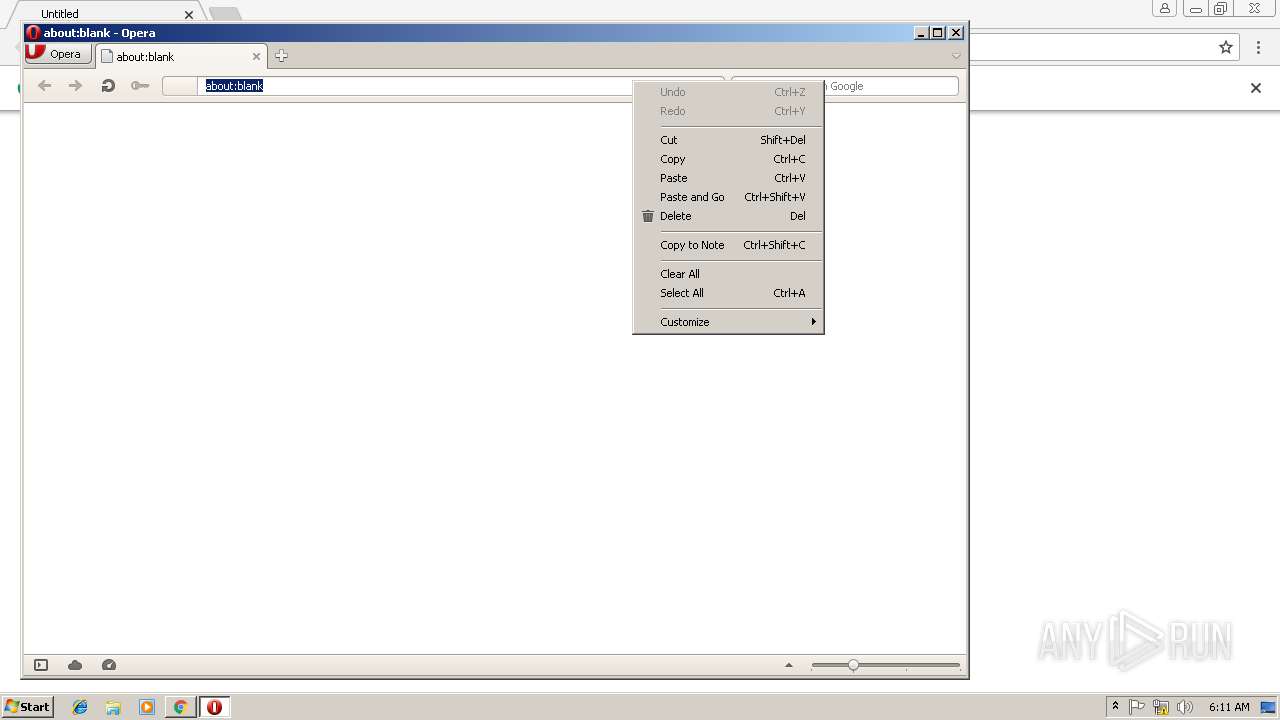
Task: Click the greyed Undo menu entry
Action: [x=728, y=92]
